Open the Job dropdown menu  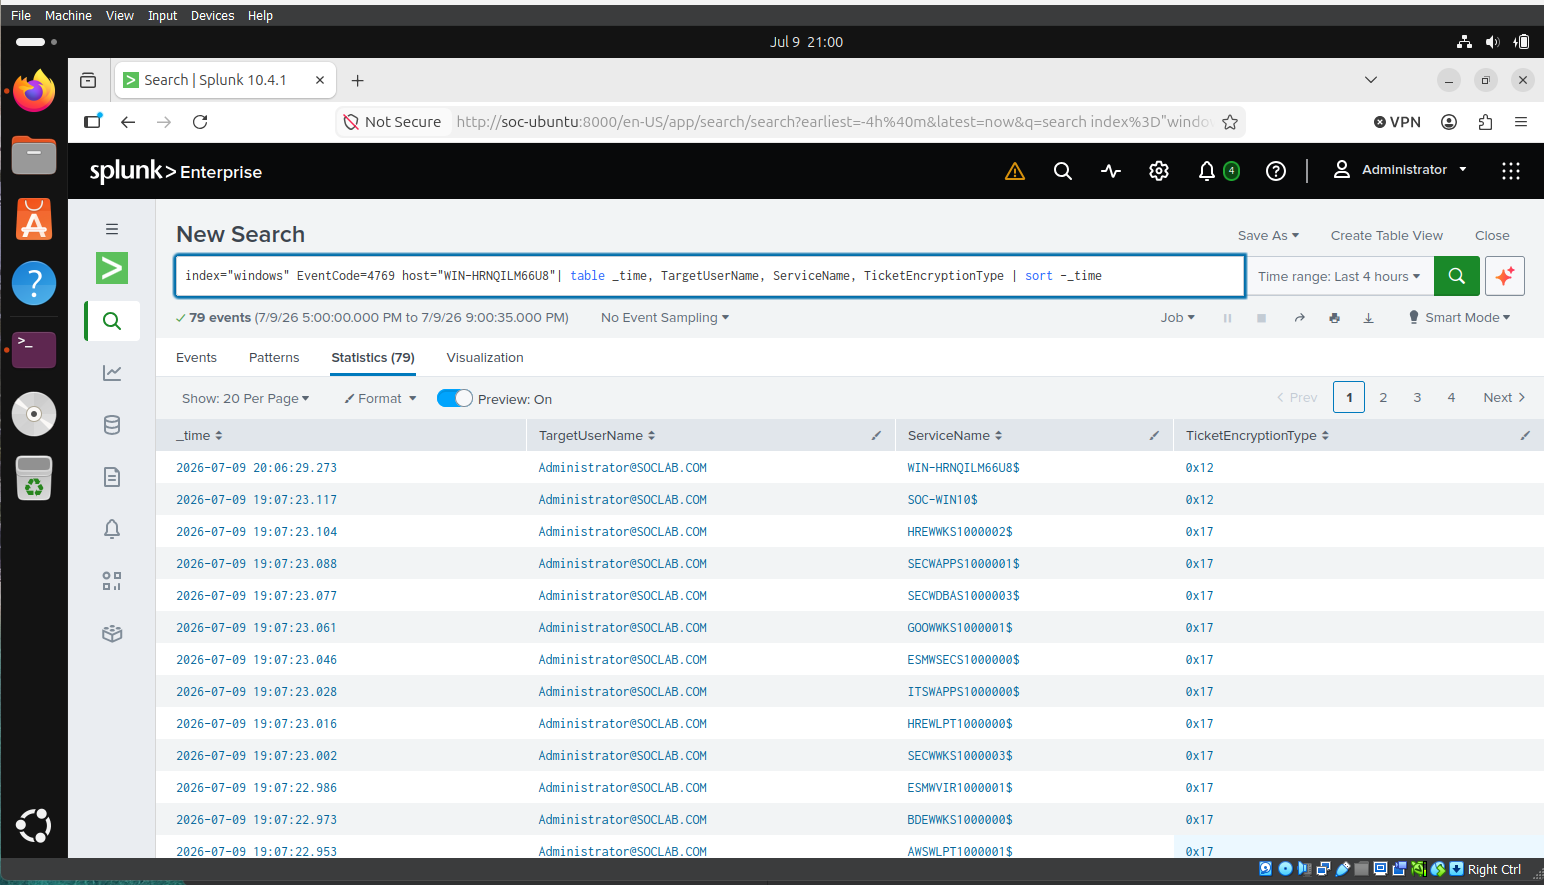pos(1177,318)
